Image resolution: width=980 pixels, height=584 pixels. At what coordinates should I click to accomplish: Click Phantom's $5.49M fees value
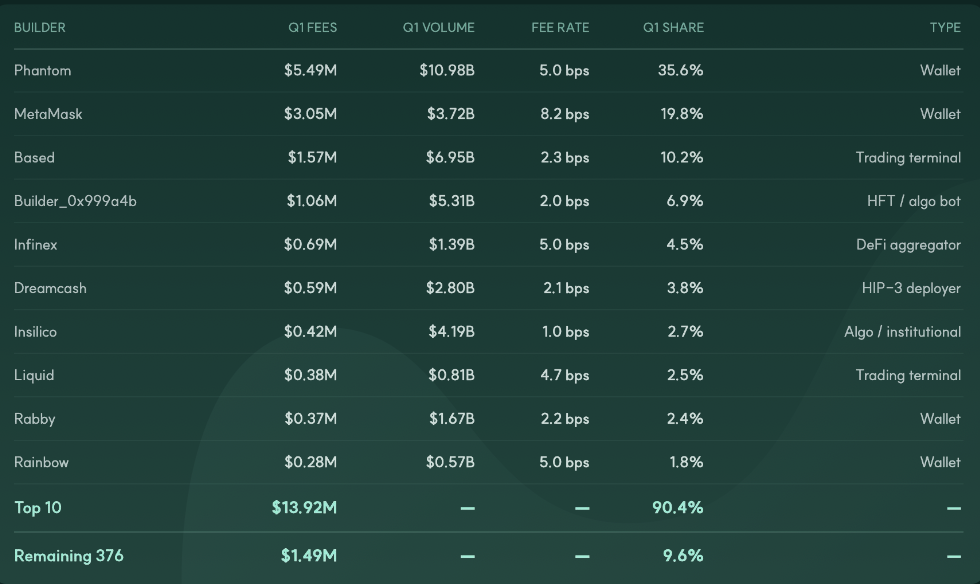(311, 70)
